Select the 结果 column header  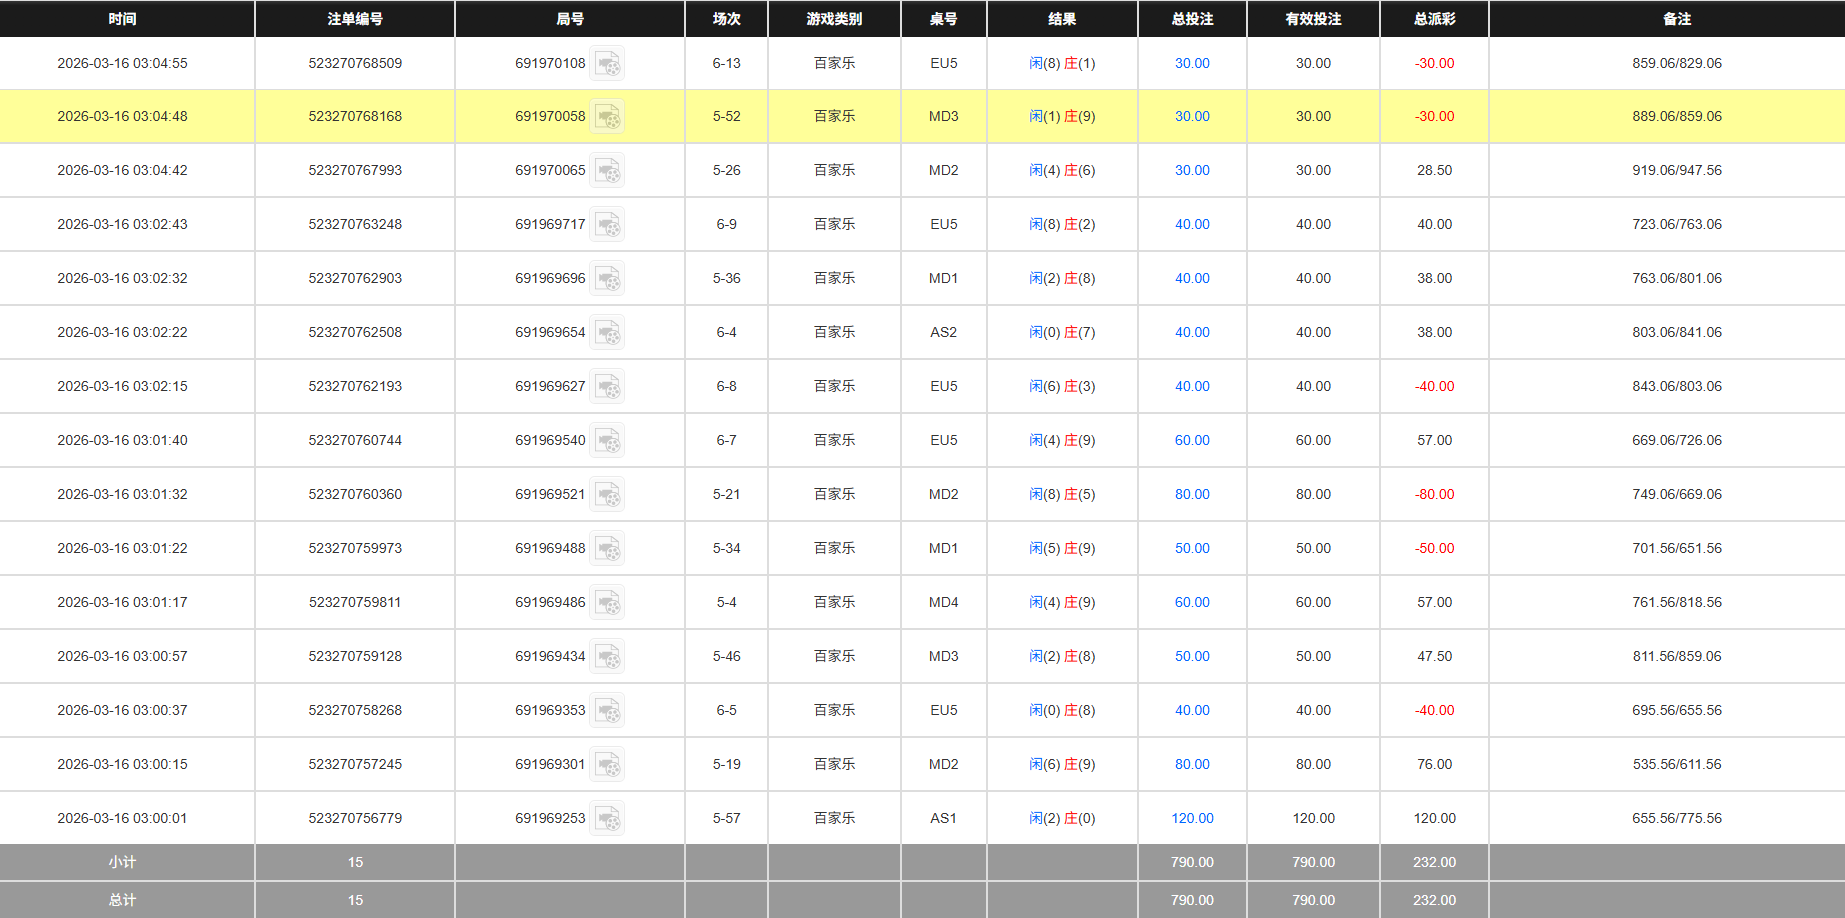[1062, 18]
